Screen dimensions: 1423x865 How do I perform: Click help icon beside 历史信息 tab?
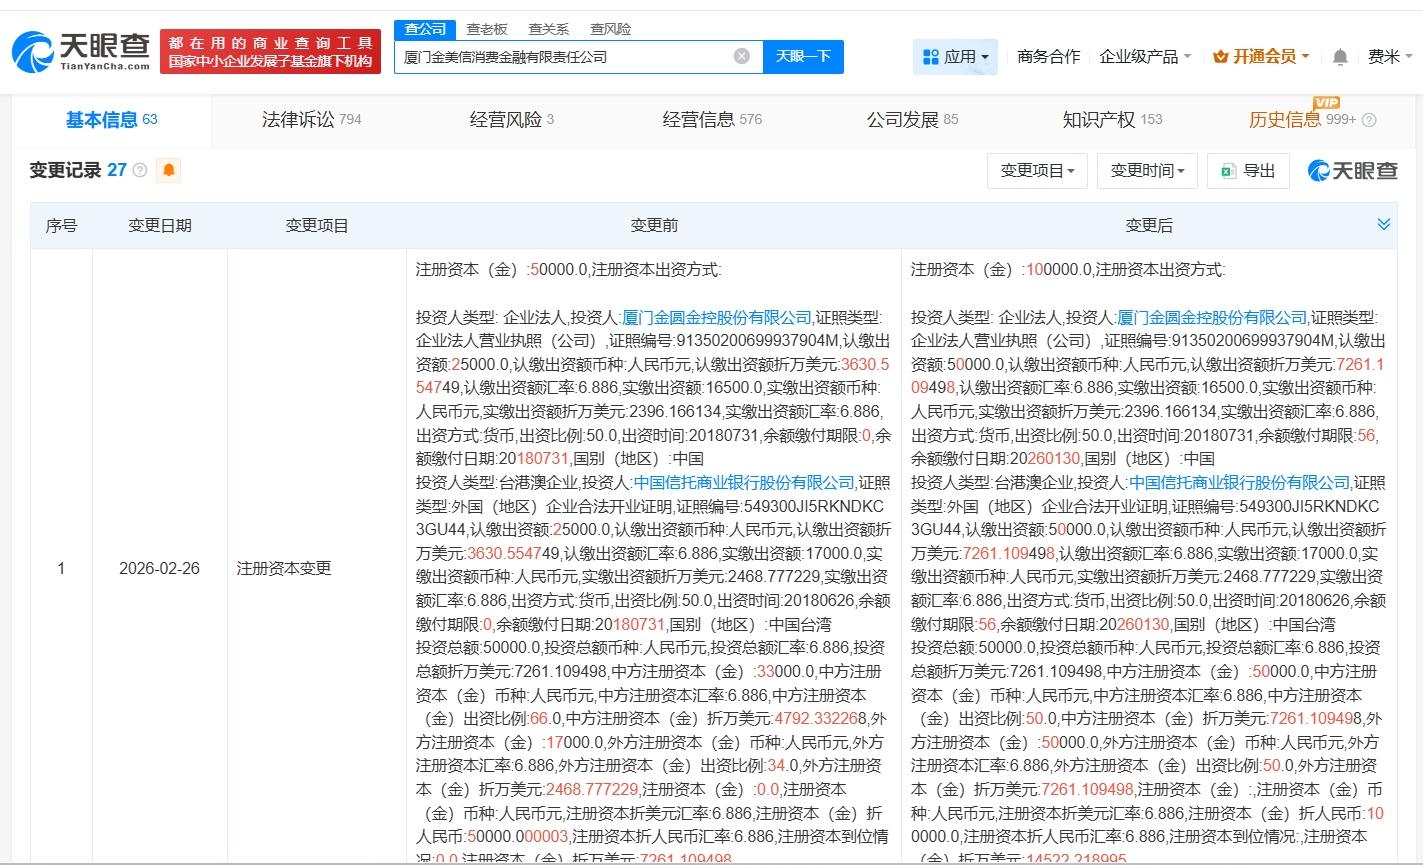click(1369, 120)
